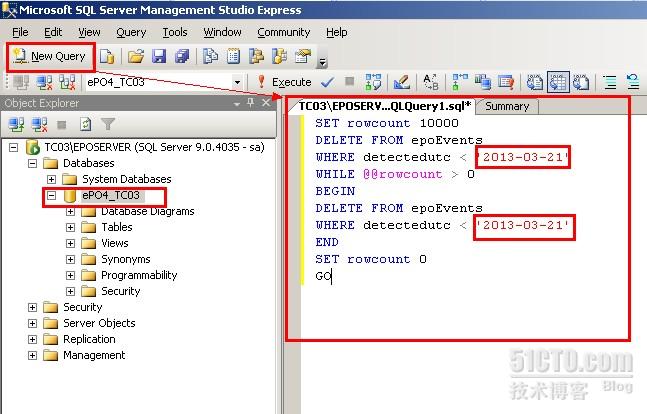Expand the Tables folder
Viewport: 647px width, 414px height.
tap(71, 227)
